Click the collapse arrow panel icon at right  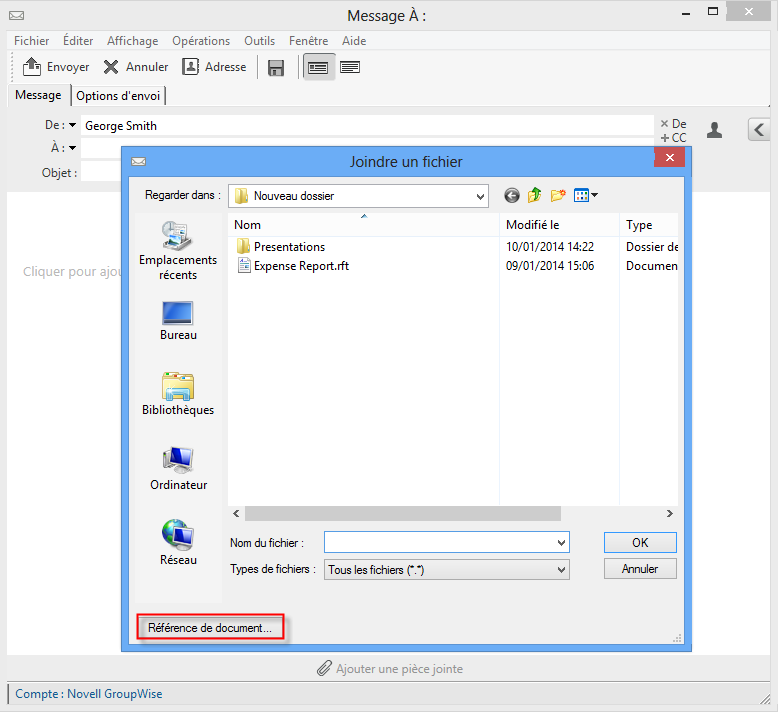[x=759, y=130]
